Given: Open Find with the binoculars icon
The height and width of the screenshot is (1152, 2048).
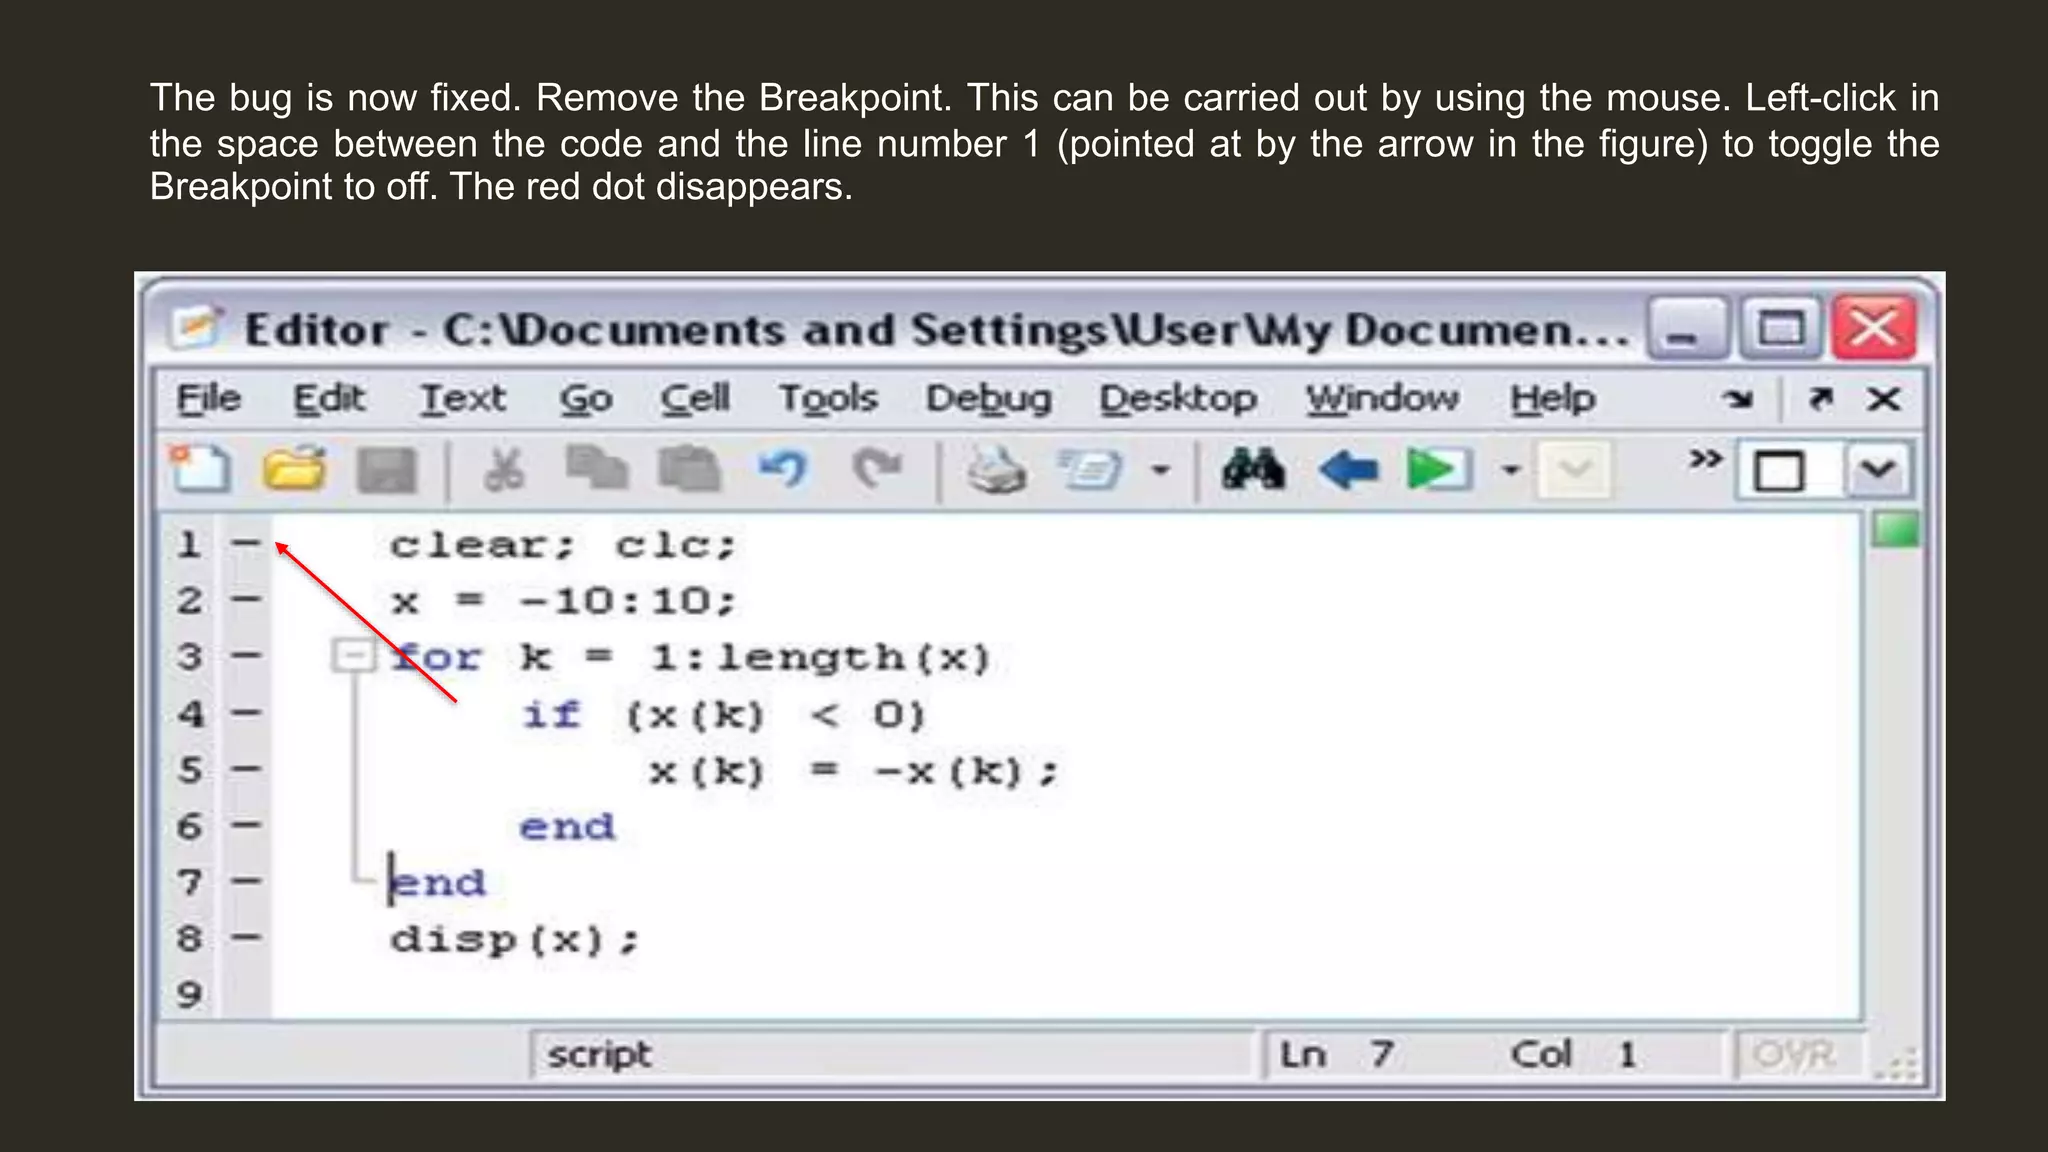Looking at the screenshot, I should click(x=1253, y=469).
